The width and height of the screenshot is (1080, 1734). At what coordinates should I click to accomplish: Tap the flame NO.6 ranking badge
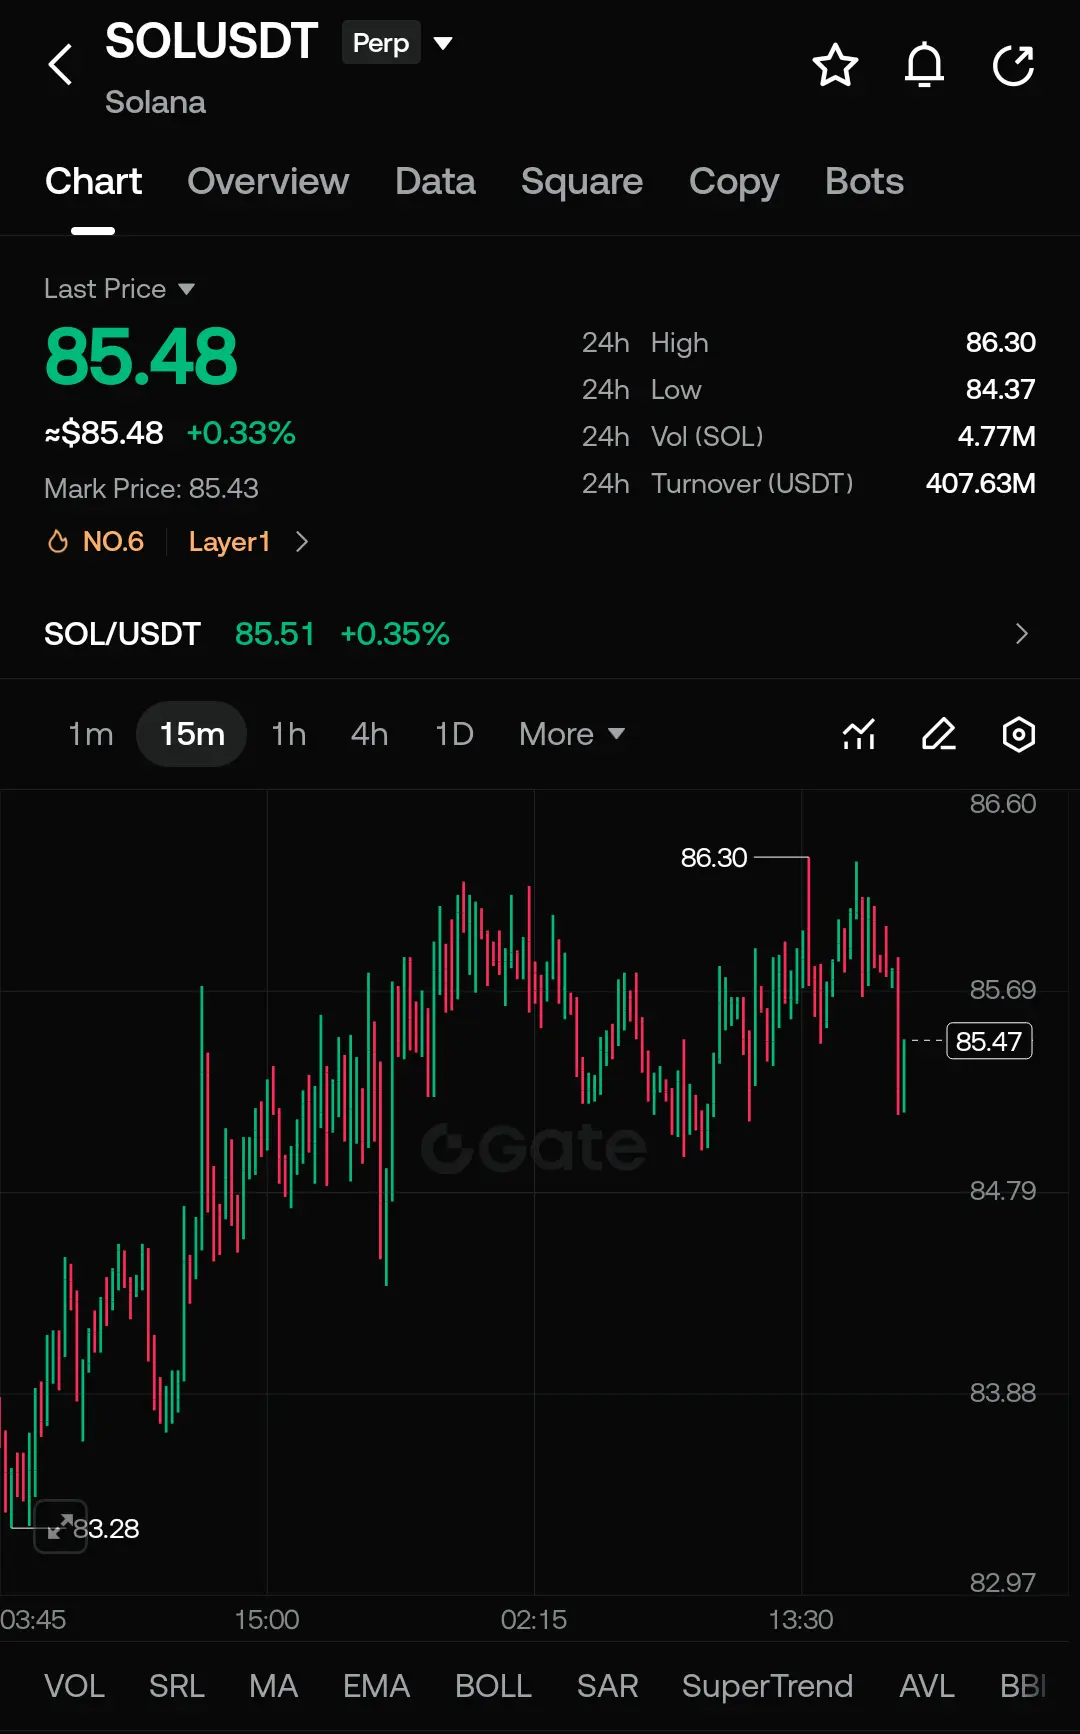(96, 542)
